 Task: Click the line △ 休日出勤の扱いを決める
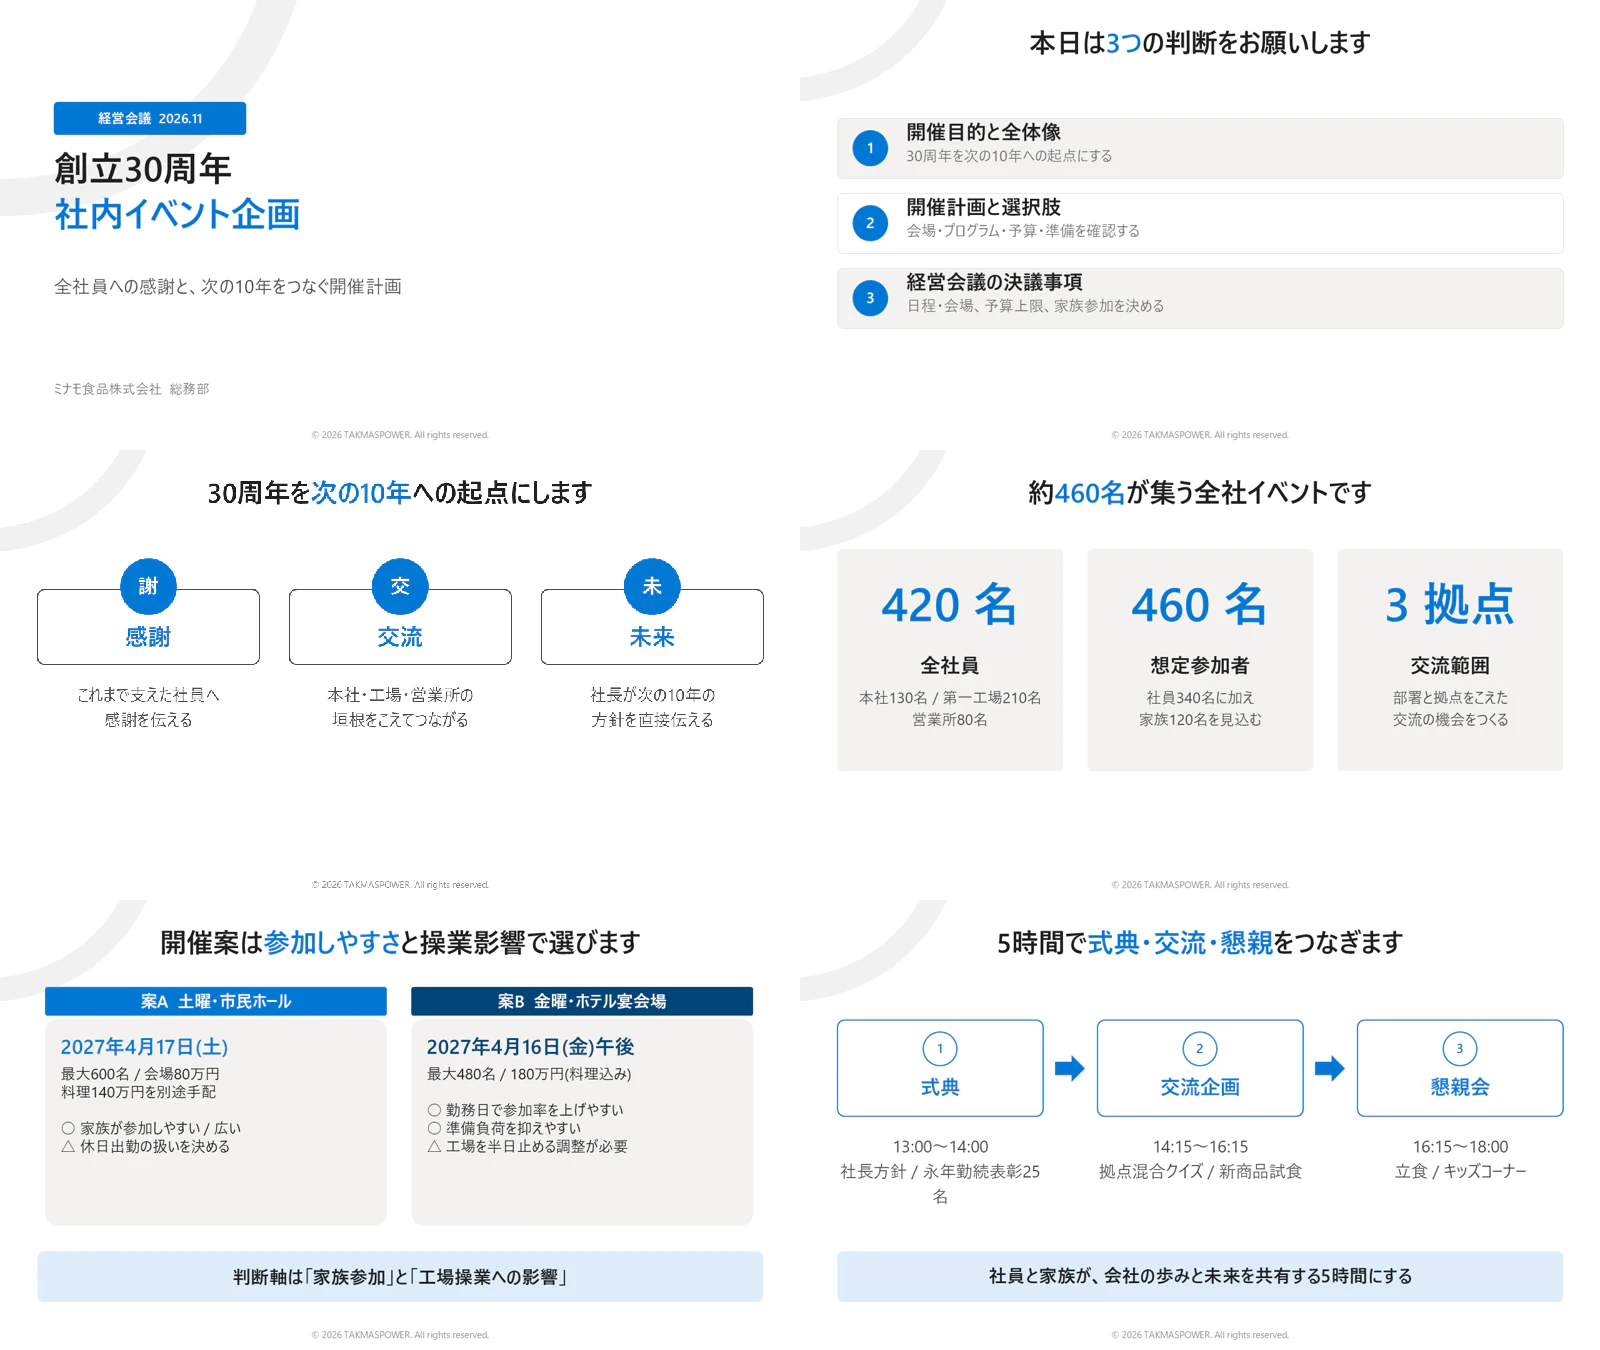(x=145, y=1146)
